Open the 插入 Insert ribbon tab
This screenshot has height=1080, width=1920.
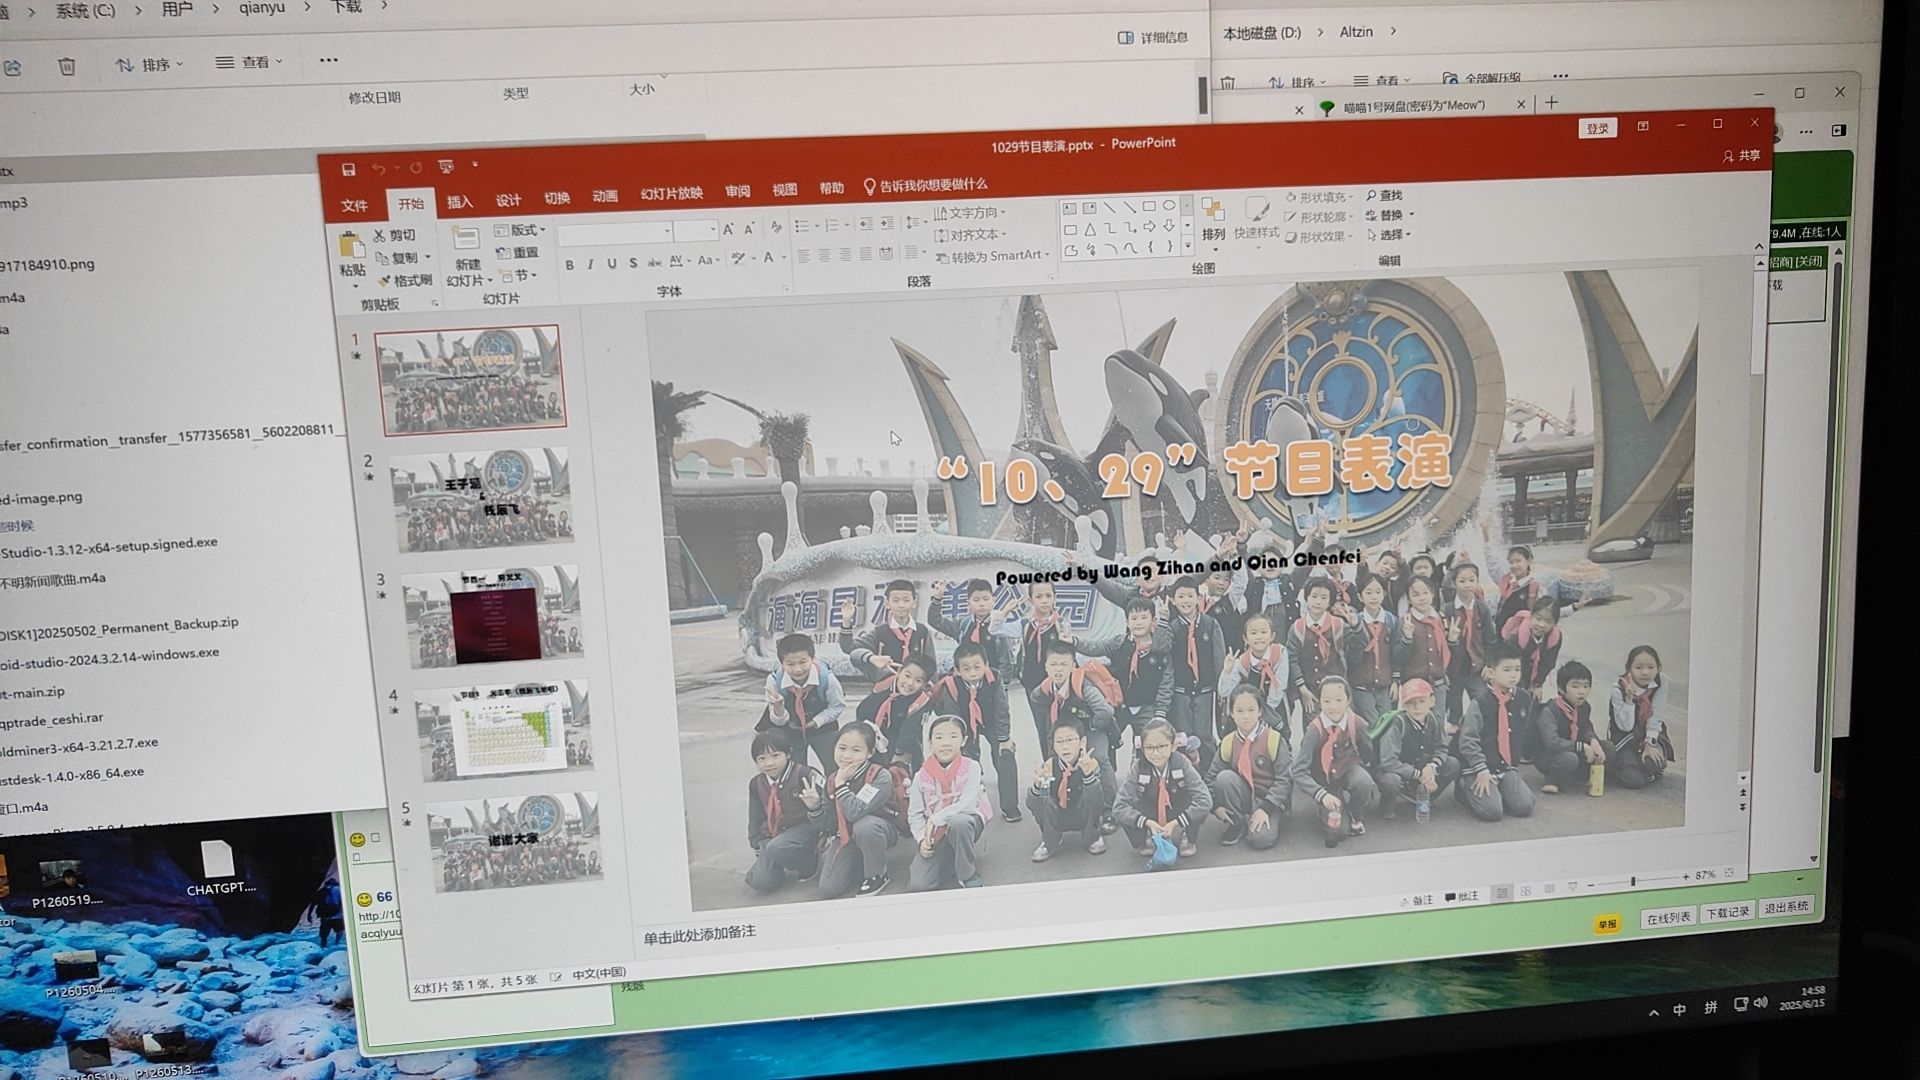pyautogui.click(x=459, y=201)
